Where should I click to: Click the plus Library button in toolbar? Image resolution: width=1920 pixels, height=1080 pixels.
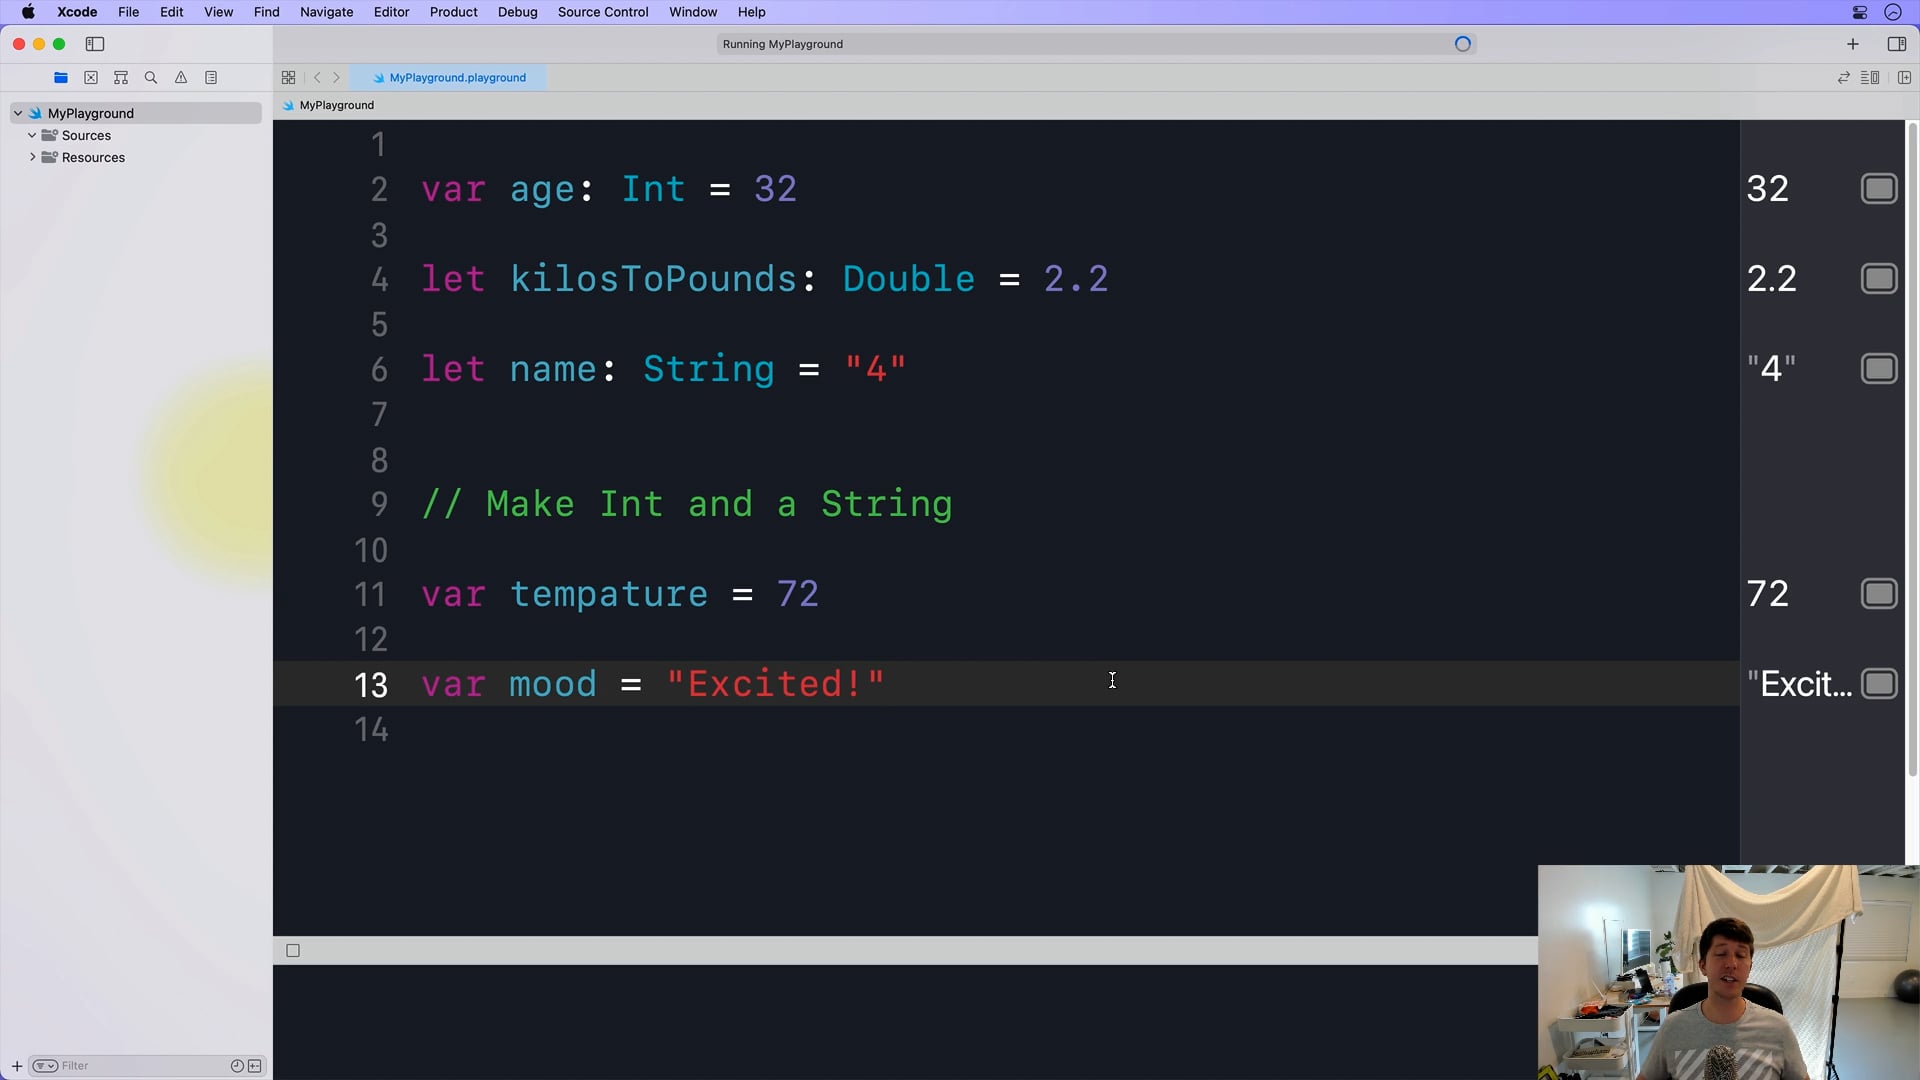pos(1853,44)
